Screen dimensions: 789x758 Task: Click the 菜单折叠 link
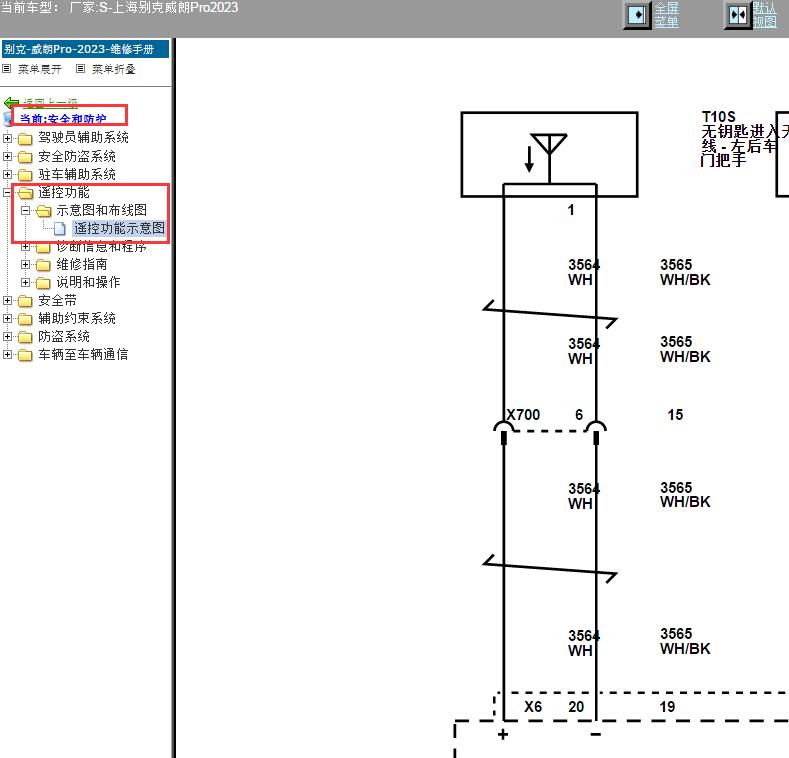(114, 69)
